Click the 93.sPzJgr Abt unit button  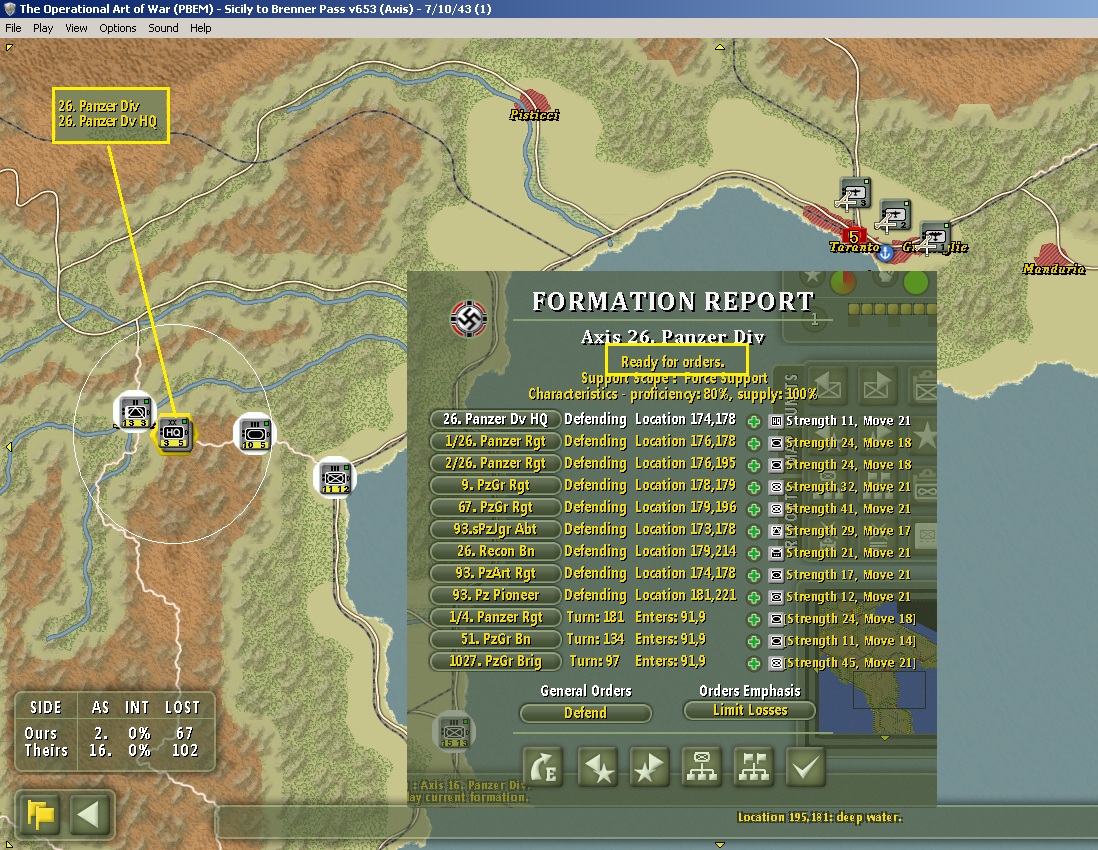495,529
